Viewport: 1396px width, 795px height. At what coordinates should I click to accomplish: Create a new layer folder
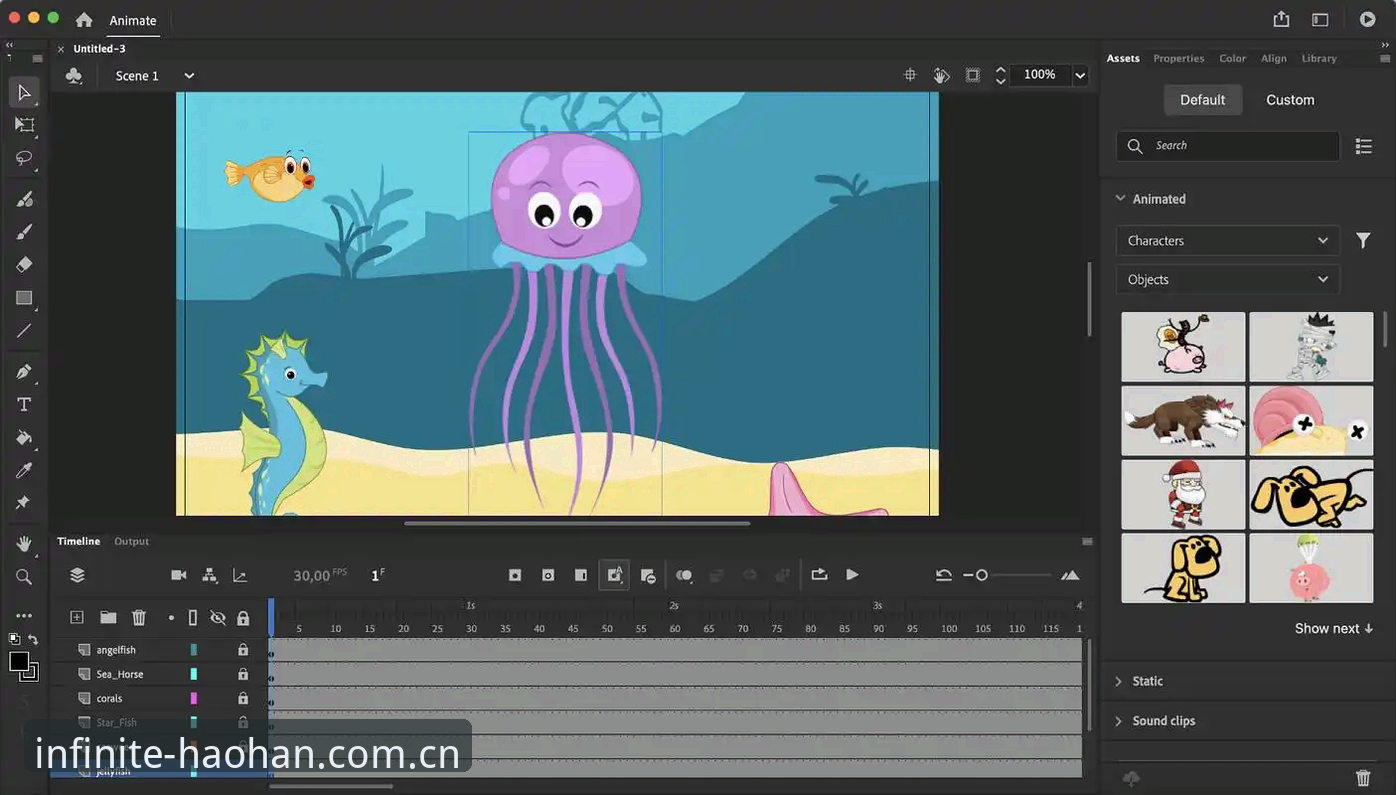(108, 618)
